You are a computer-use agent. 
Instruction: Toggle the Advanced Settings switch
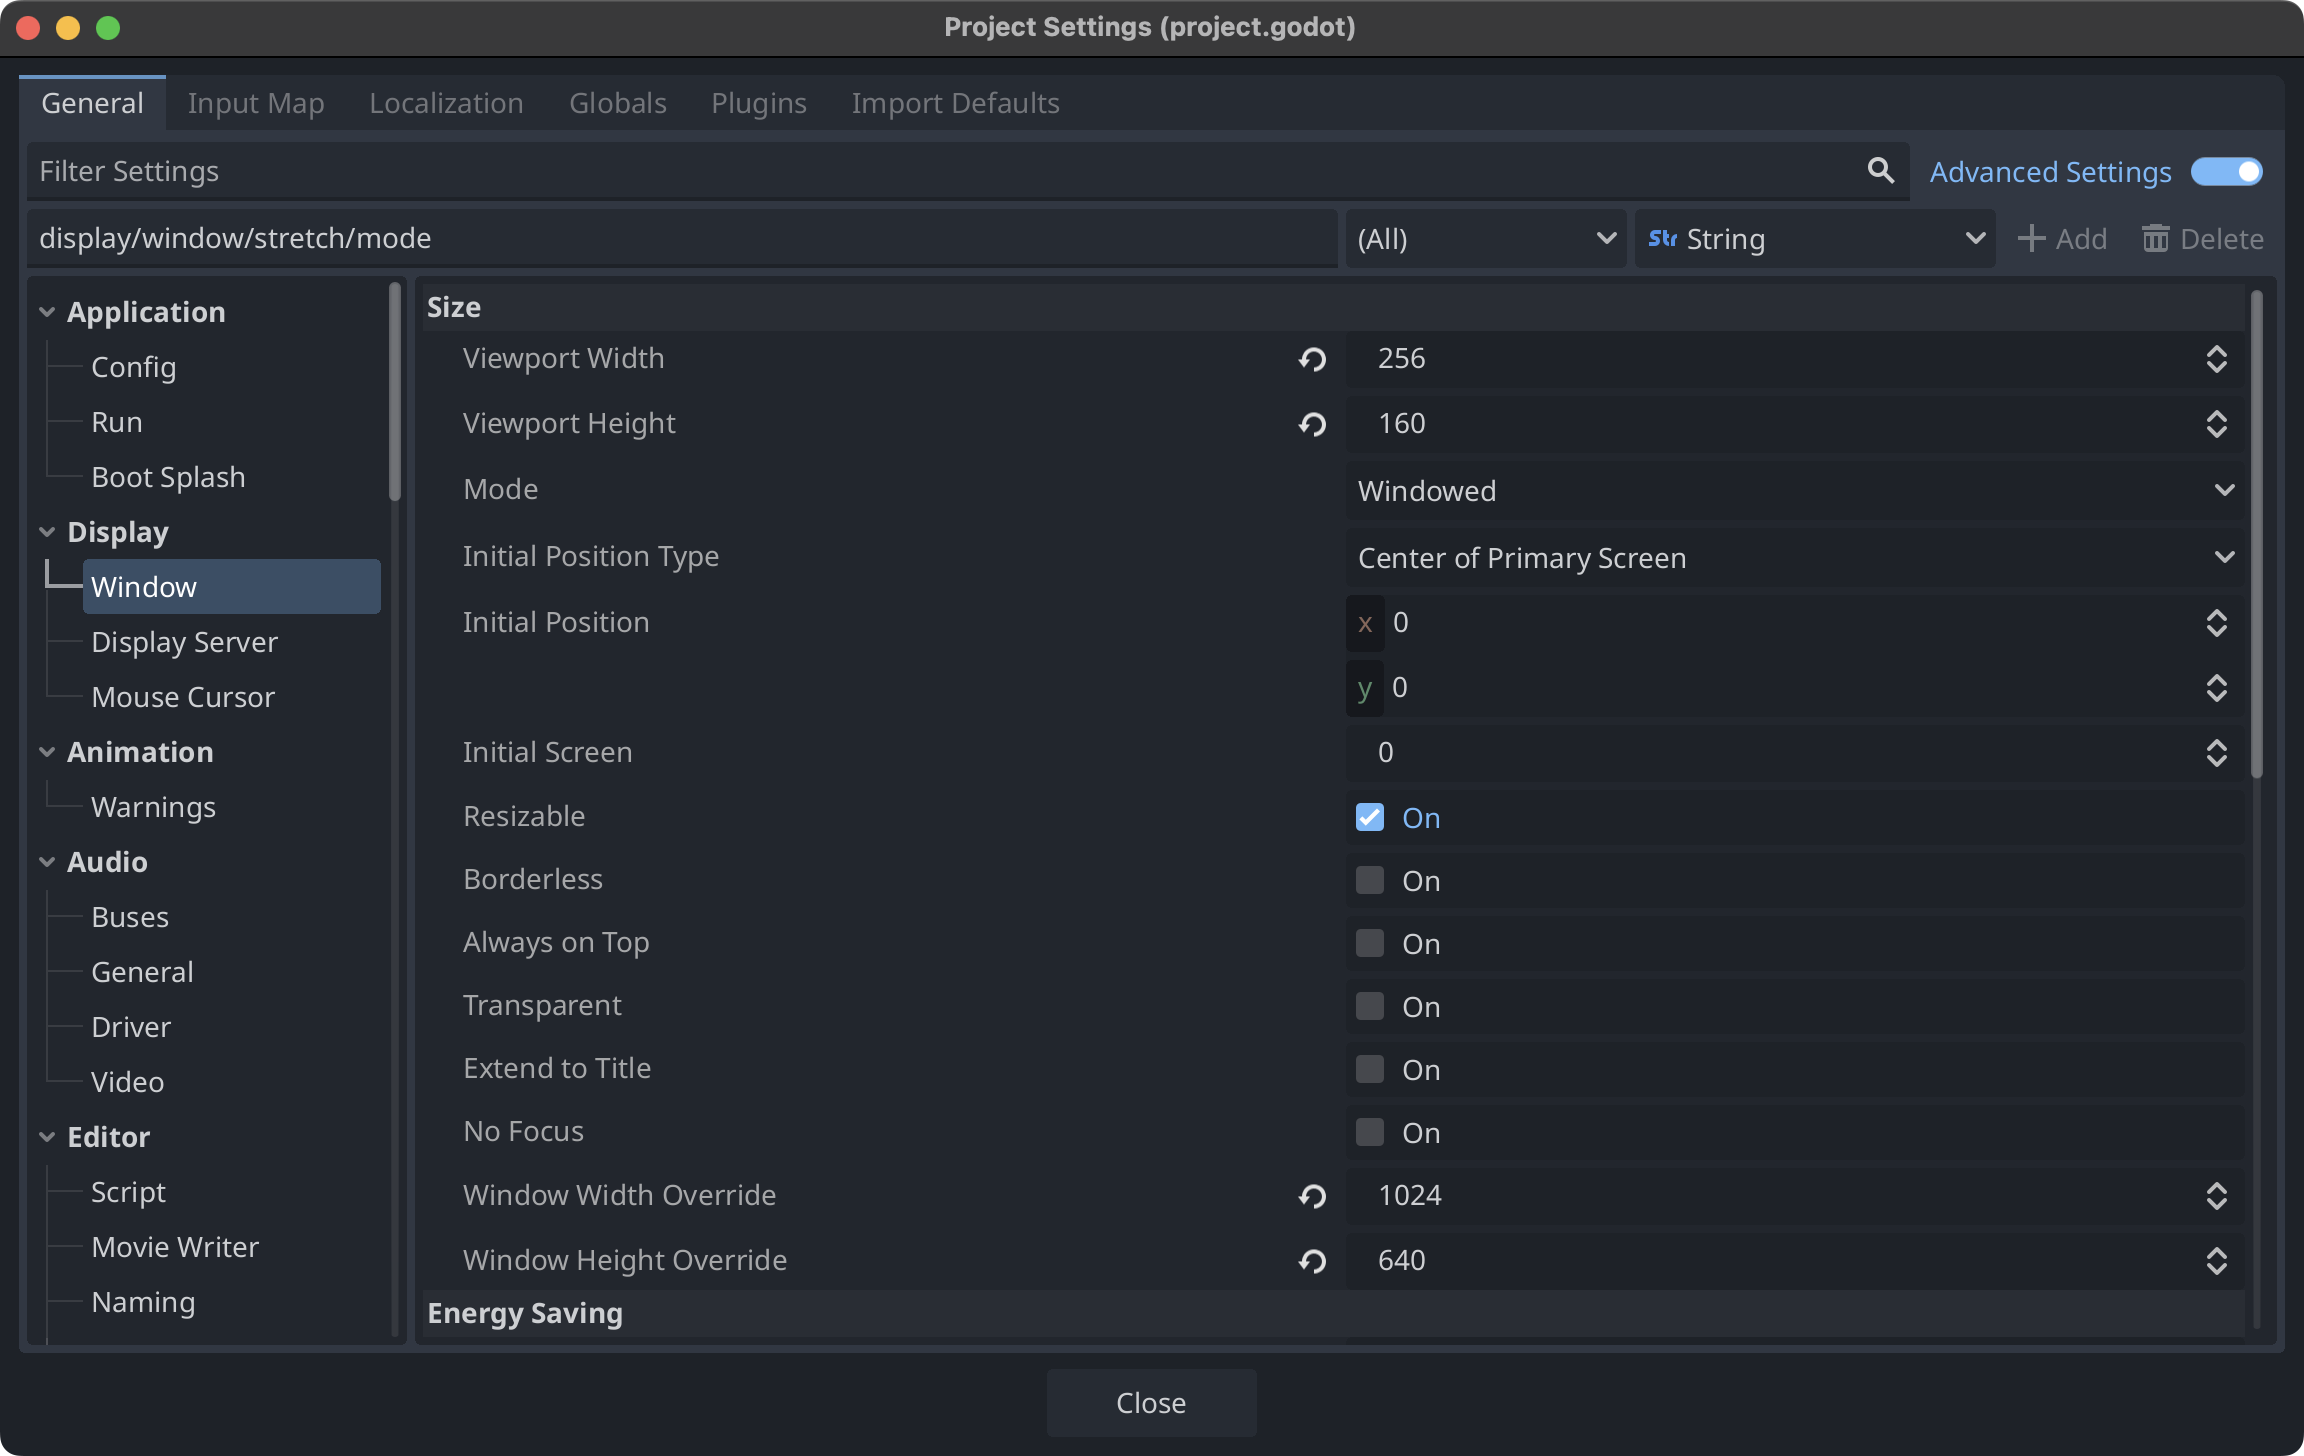tap(2227, 169)
